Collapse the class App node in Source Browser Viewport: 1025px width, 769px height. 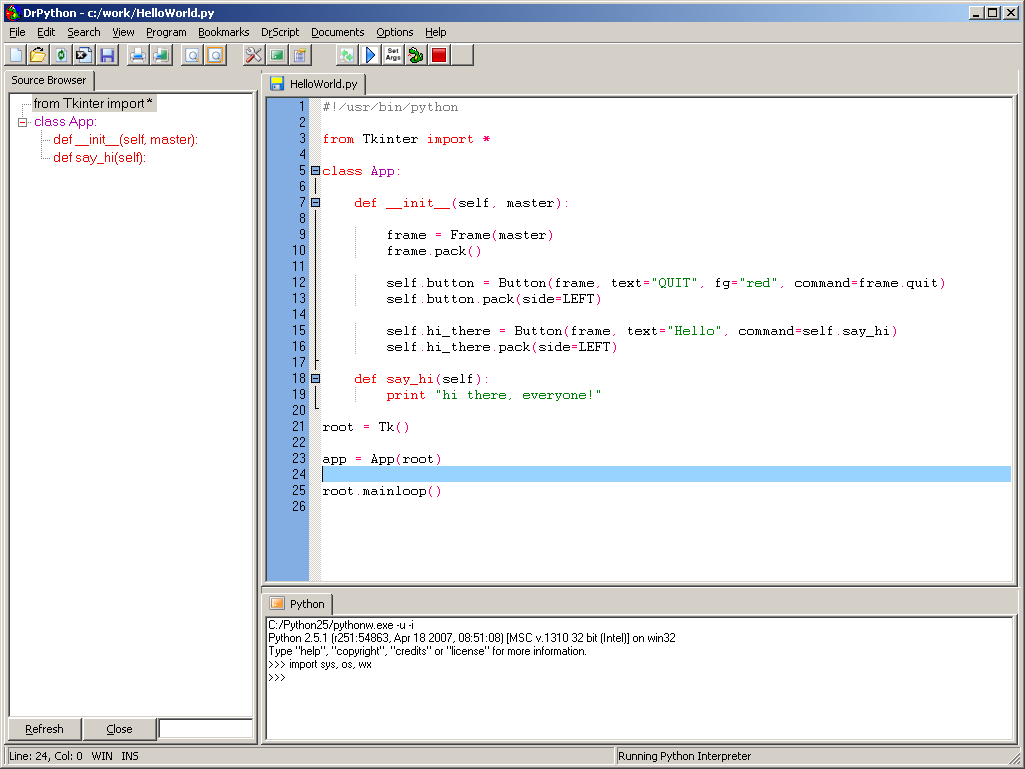[23, 122]
